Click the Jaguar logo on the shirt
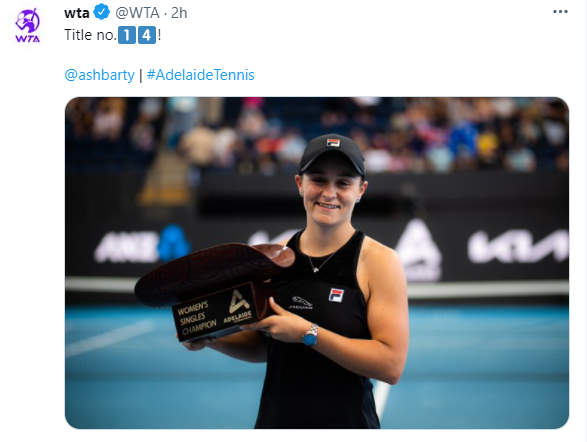 pos(301,302)
